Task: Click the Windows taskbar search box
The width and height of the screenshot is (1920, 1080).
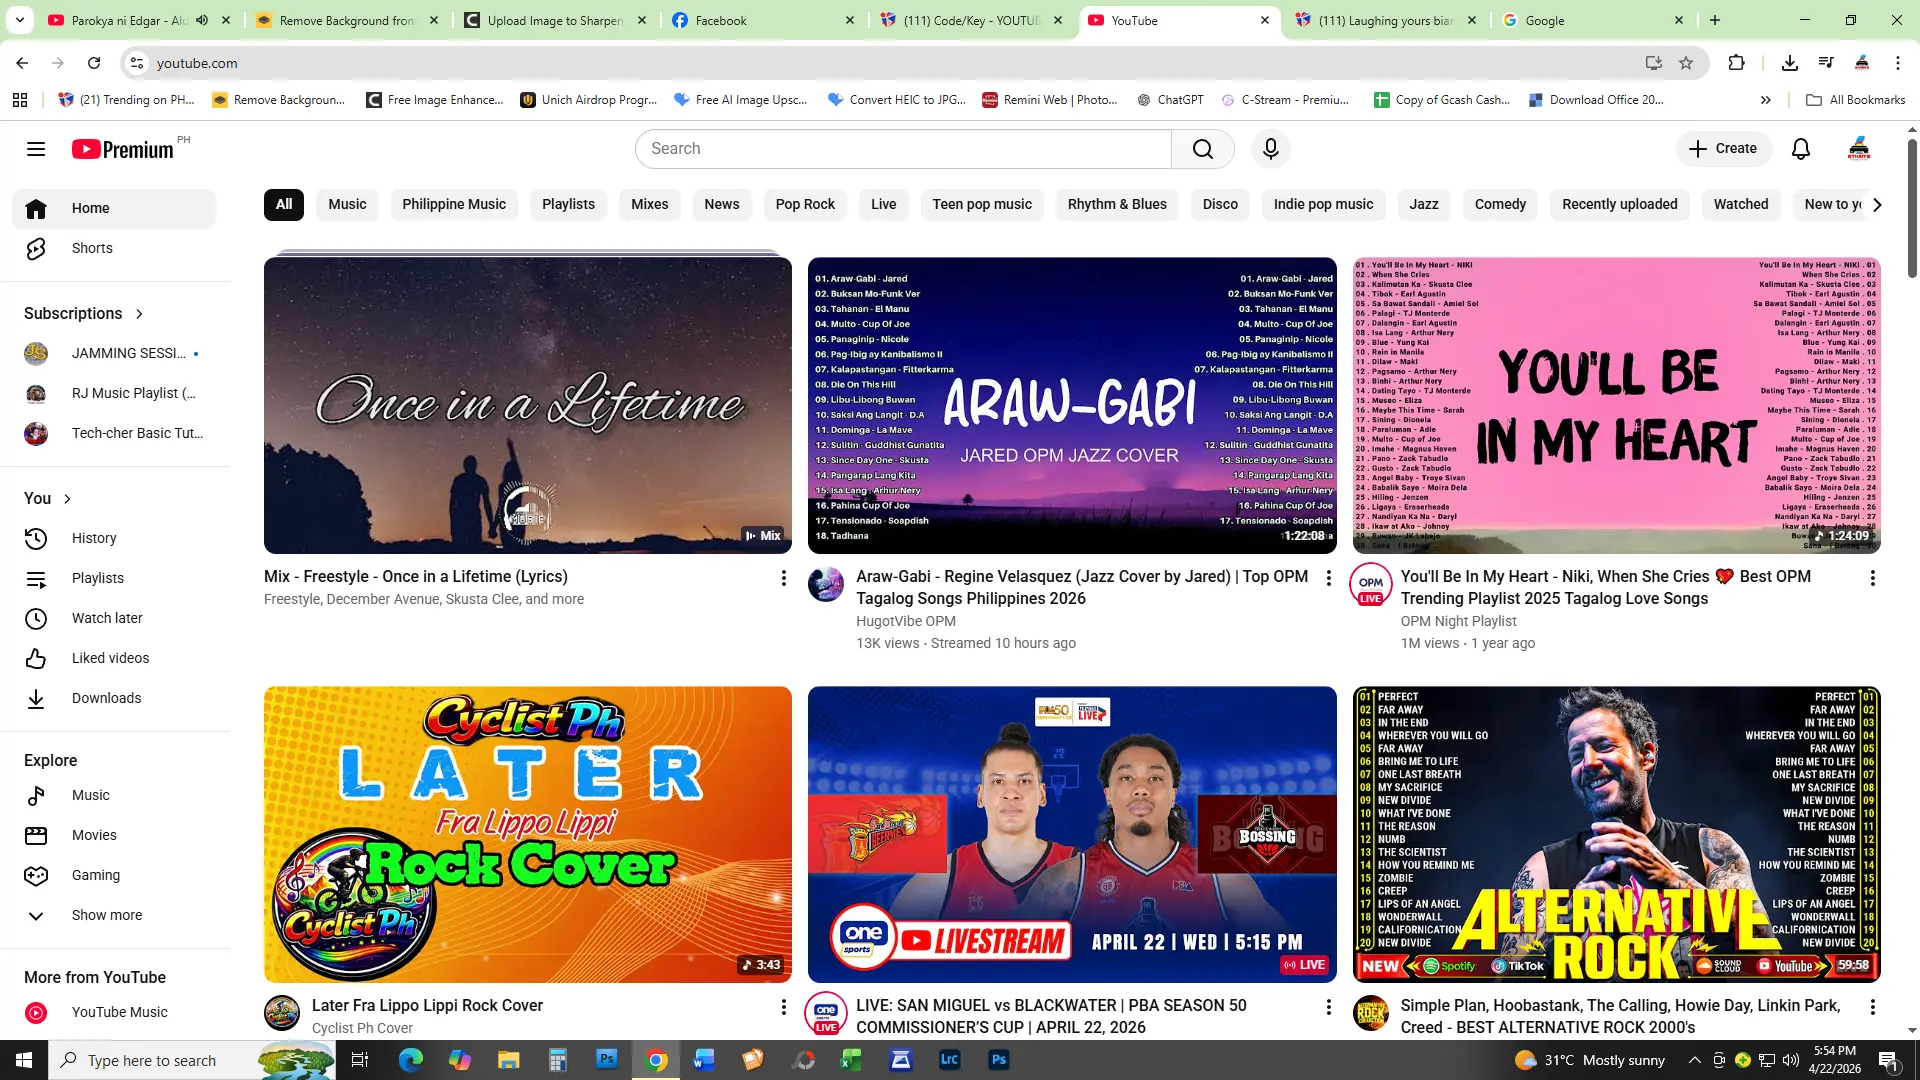Action: (192, 1060)
